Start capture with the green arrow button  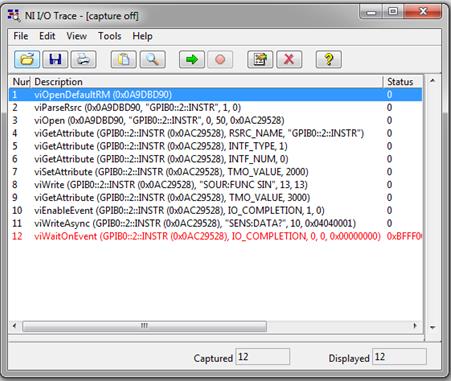click(192, 59)
